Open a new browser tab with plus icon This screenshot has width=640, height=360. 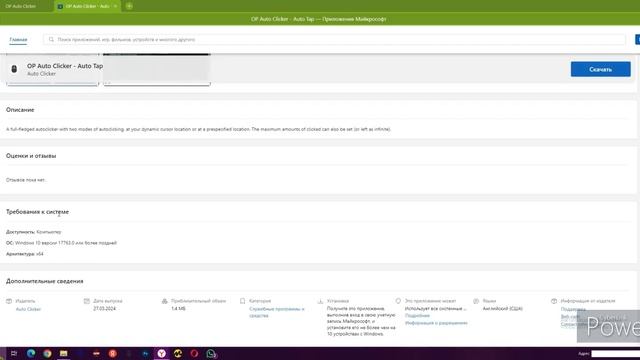point(129,6)
